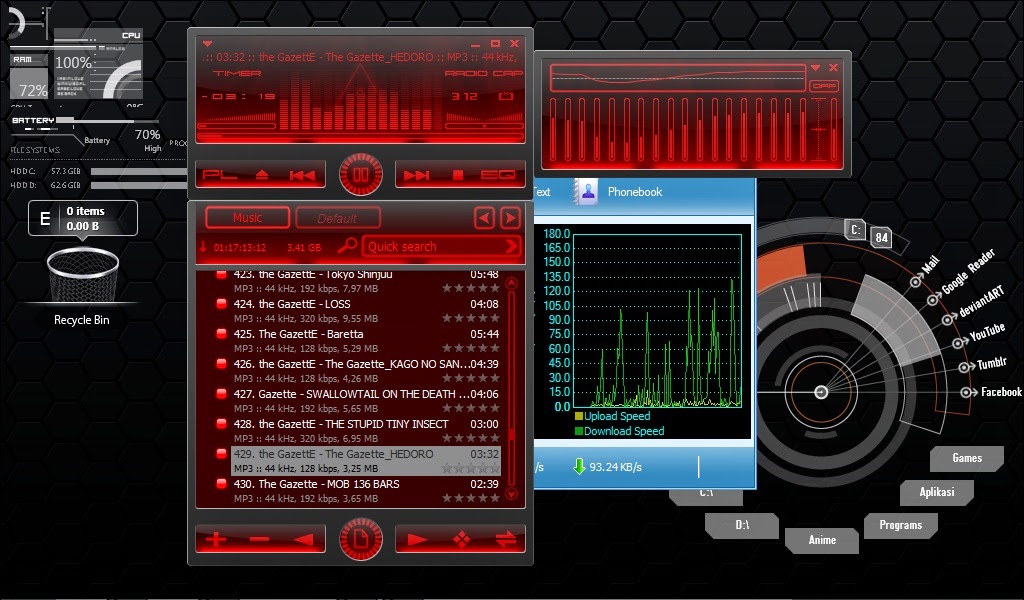Image resolution: width=1024 pixels, height=600 pixels.
Task: Click the eject/open file icon
Action: (262, 175)
